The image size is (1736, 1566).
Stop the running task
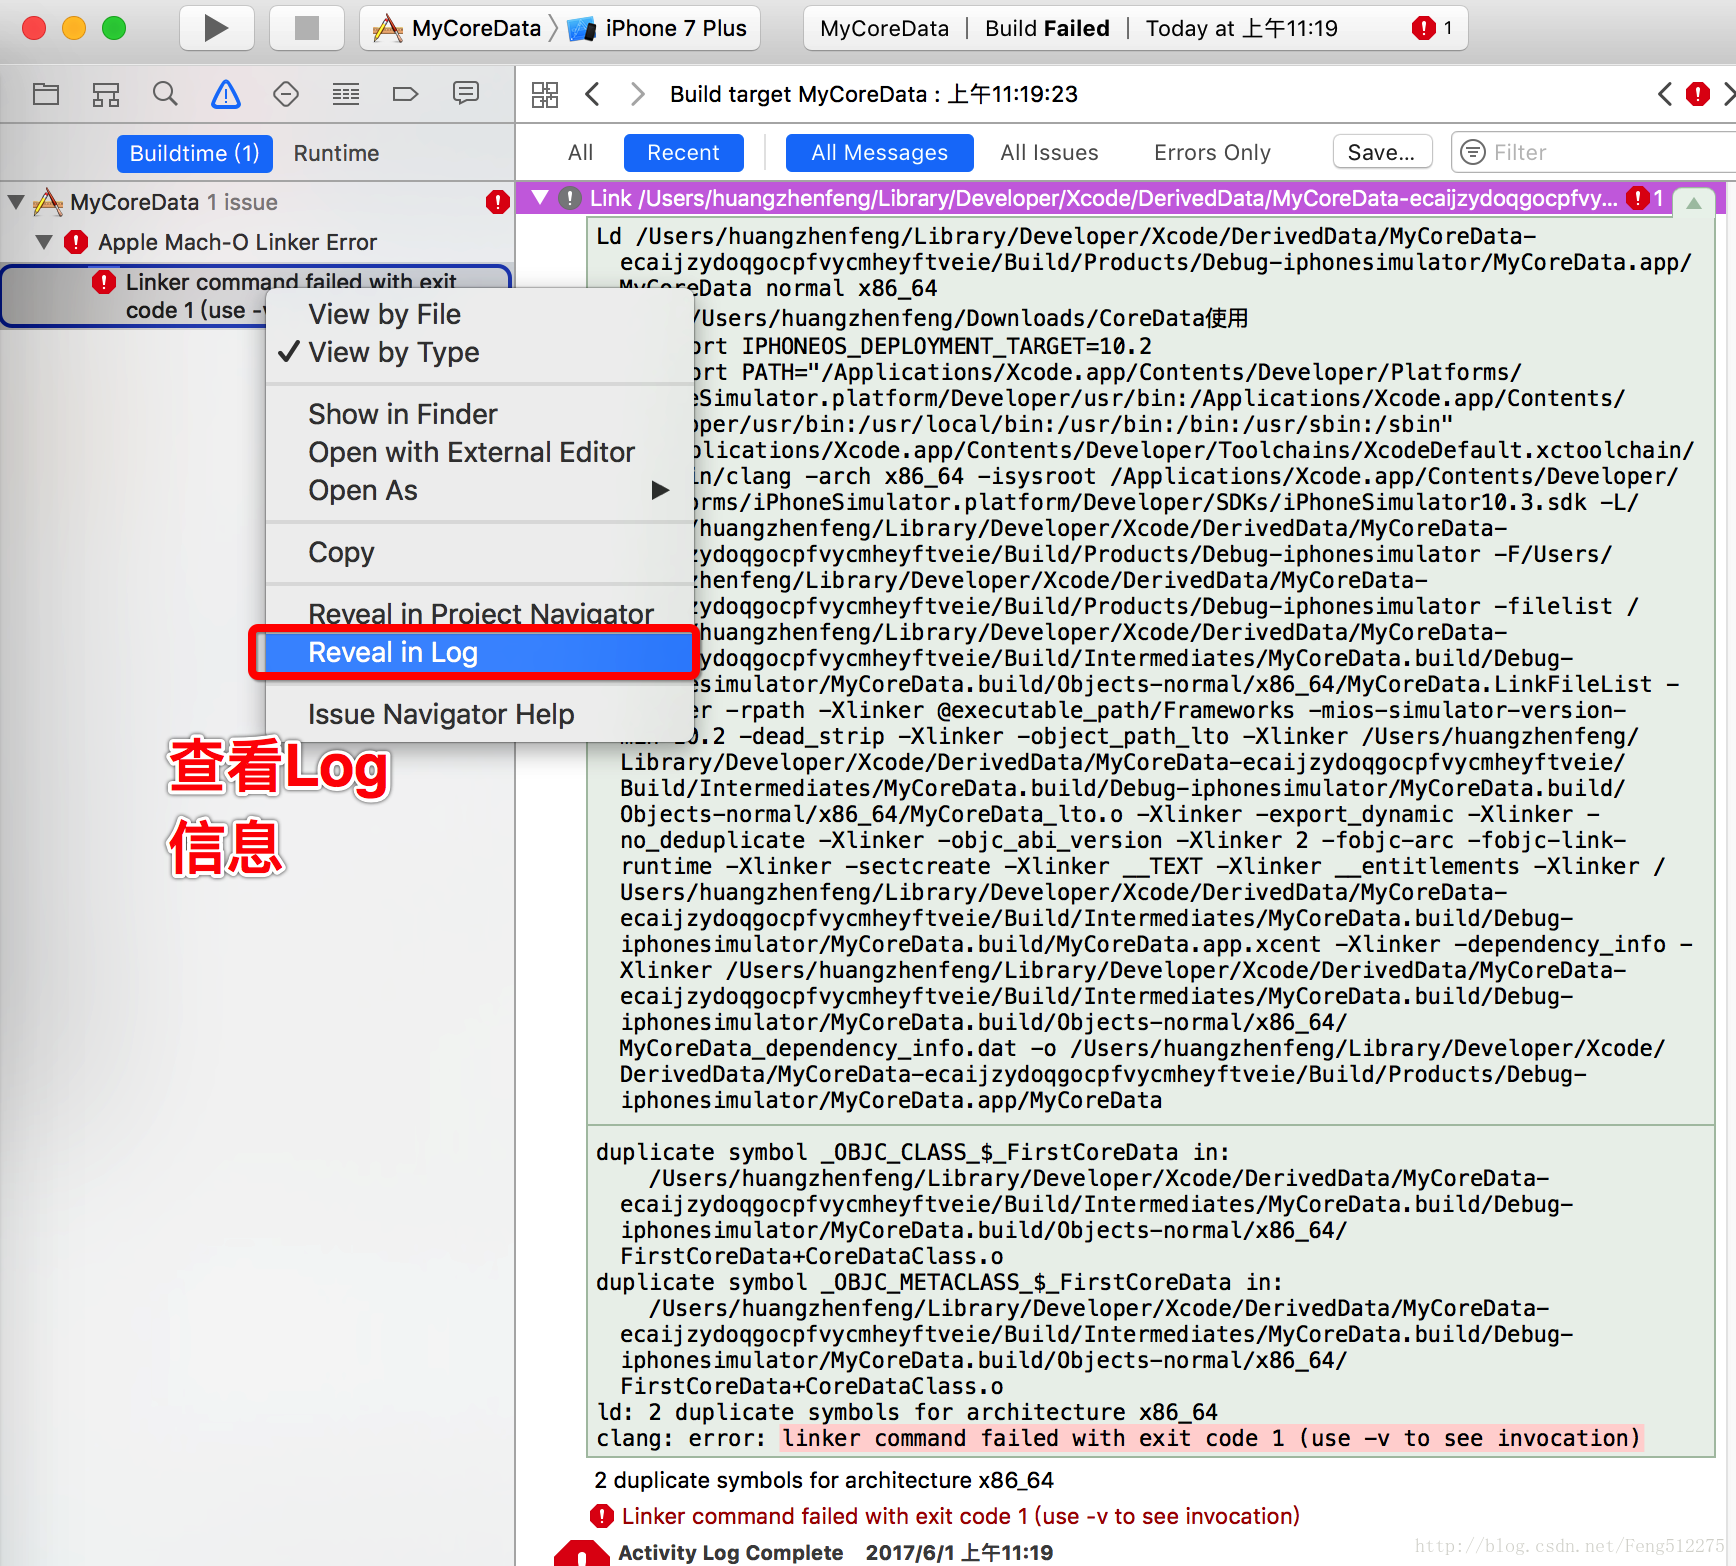coord(306,28)
